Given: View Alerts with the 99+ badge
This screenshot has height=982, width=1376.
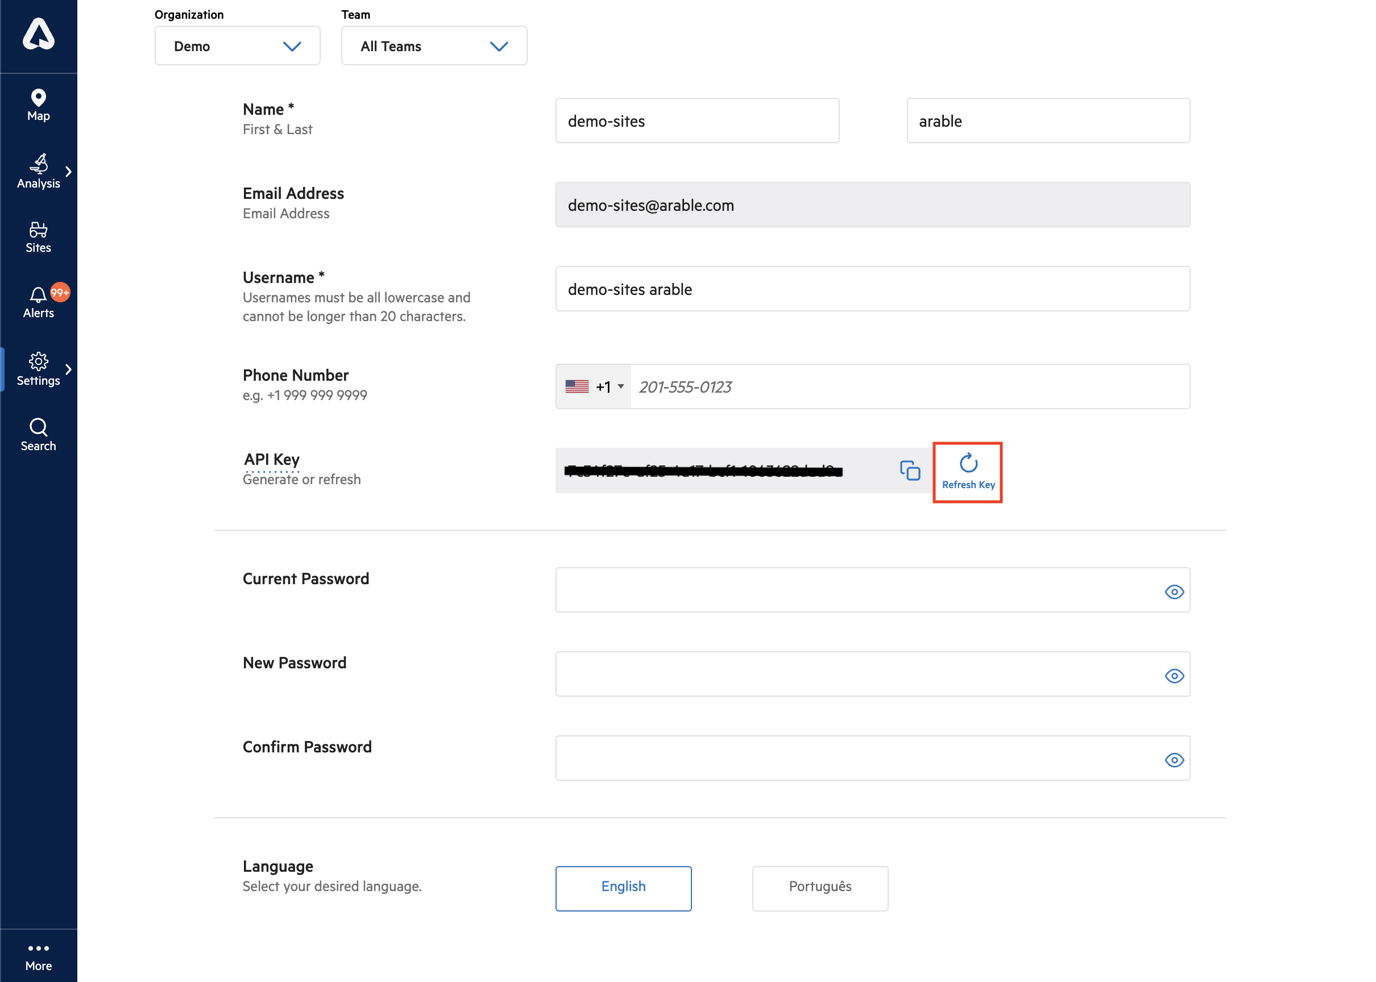Looking at the screenshot, I should tap(38, 302).
